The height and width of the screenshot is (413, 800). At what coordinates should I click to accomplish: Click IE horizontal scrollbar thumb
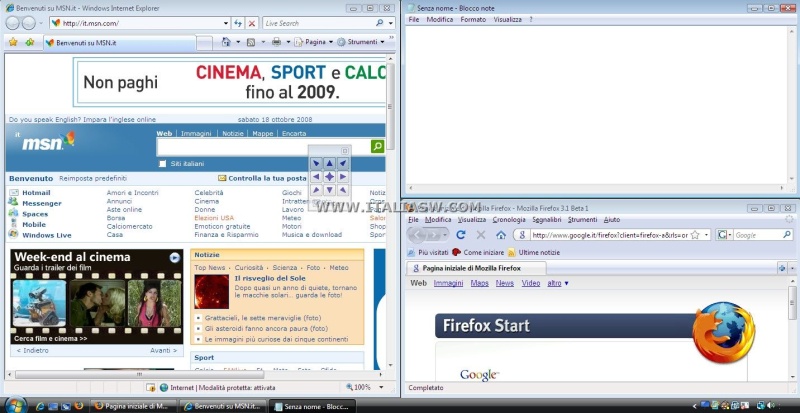click(139, 374)
